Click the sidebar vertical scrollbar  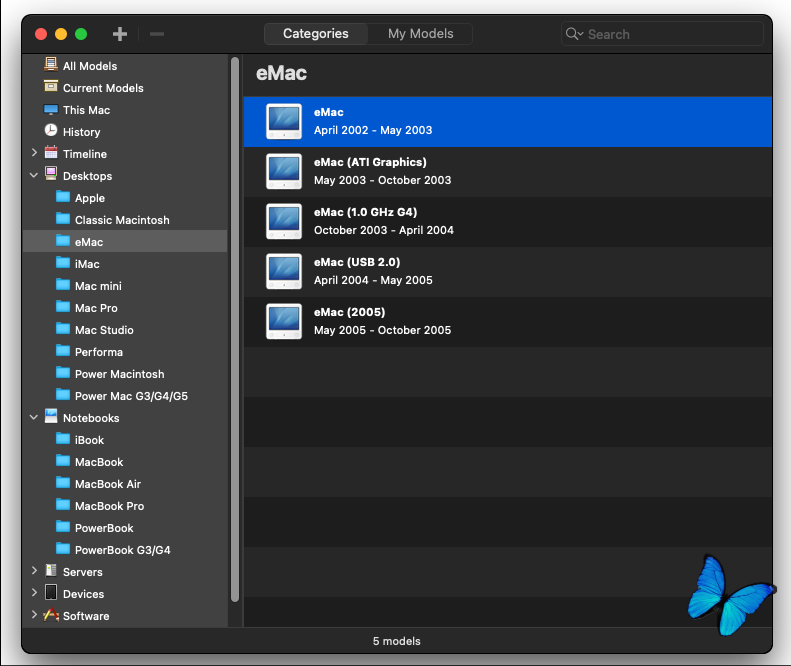[x=235, y=329]
